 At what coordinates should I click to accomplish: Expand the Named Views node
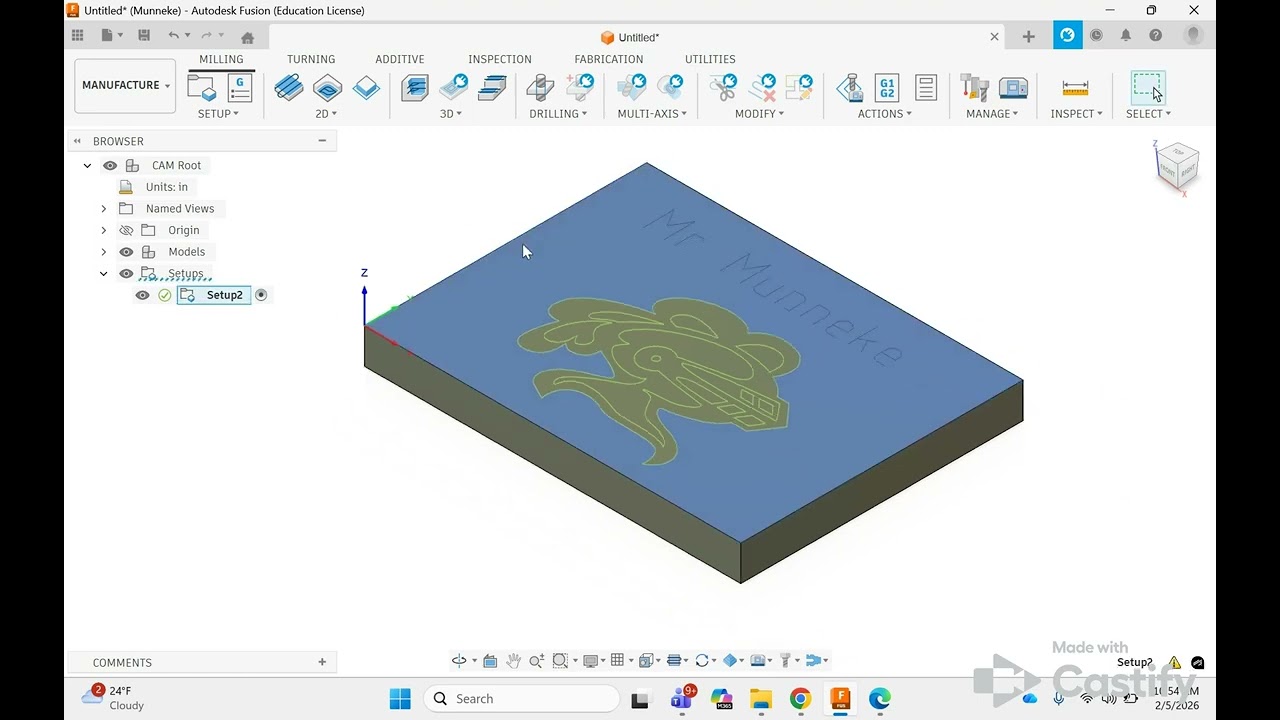pos(104,209)
